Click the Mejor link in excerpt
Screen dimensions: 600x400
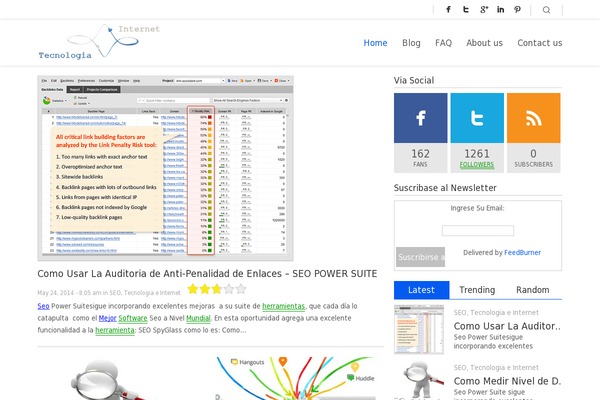point(108,318)
